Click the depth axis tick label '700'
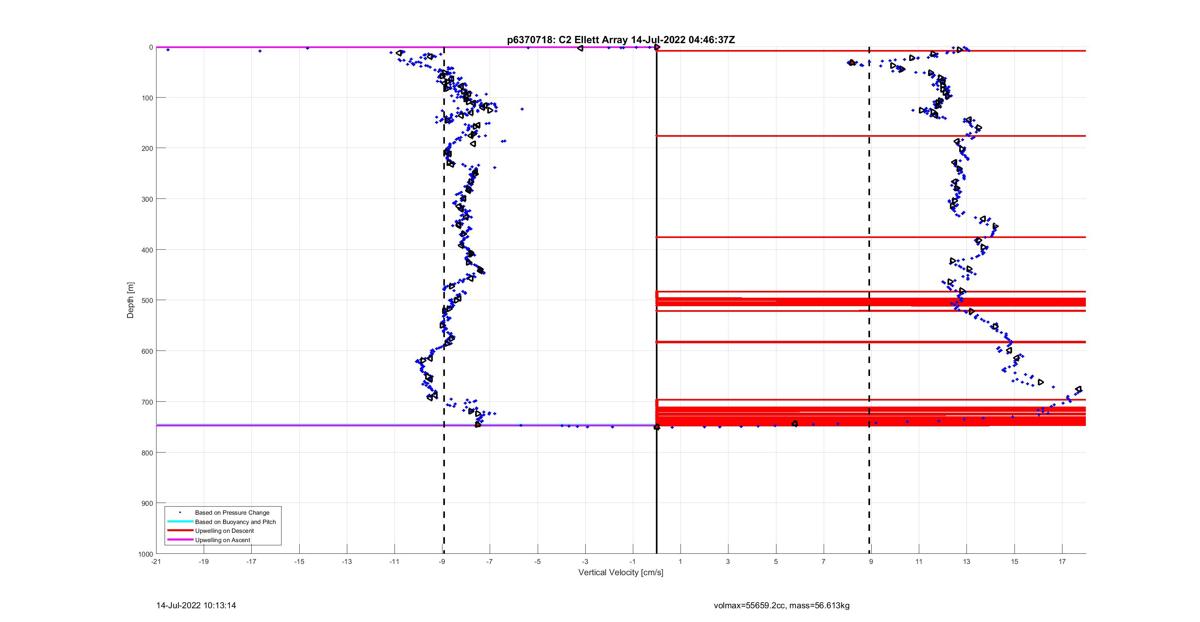Viewport: 1200px width, 622px height. point(146,402)
